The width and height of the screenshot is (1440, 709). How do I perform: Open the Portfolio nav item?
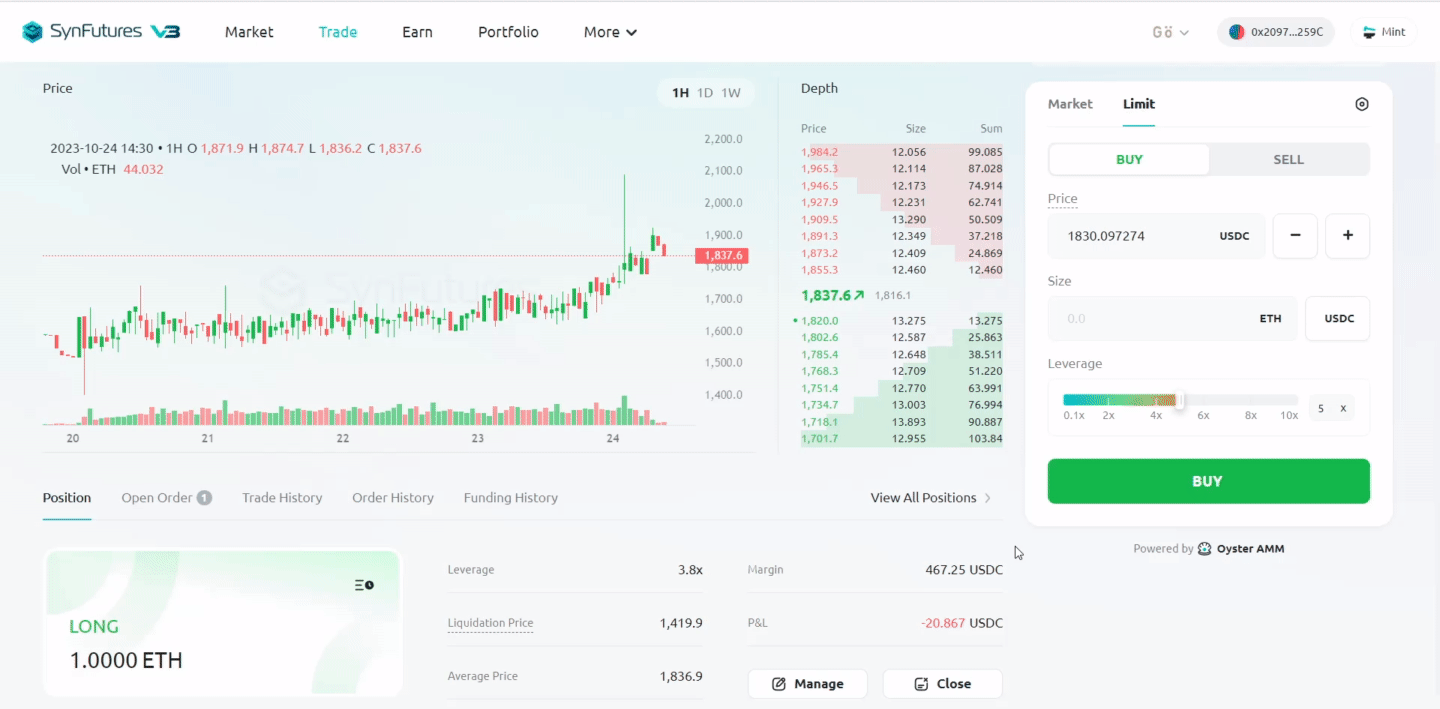(x=508, y=32)
